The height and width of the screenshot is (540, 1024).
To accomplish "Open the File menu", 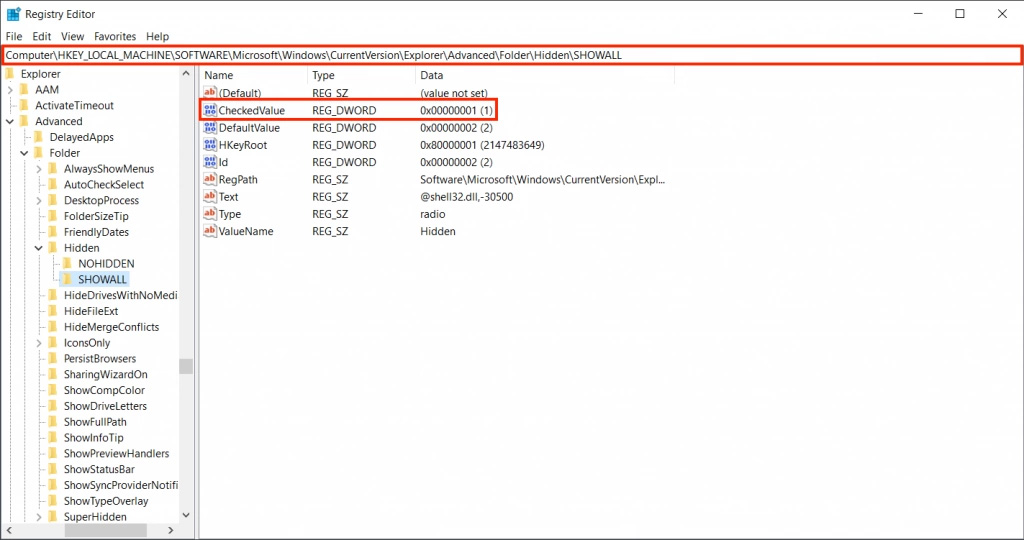I will pos(14,37).
